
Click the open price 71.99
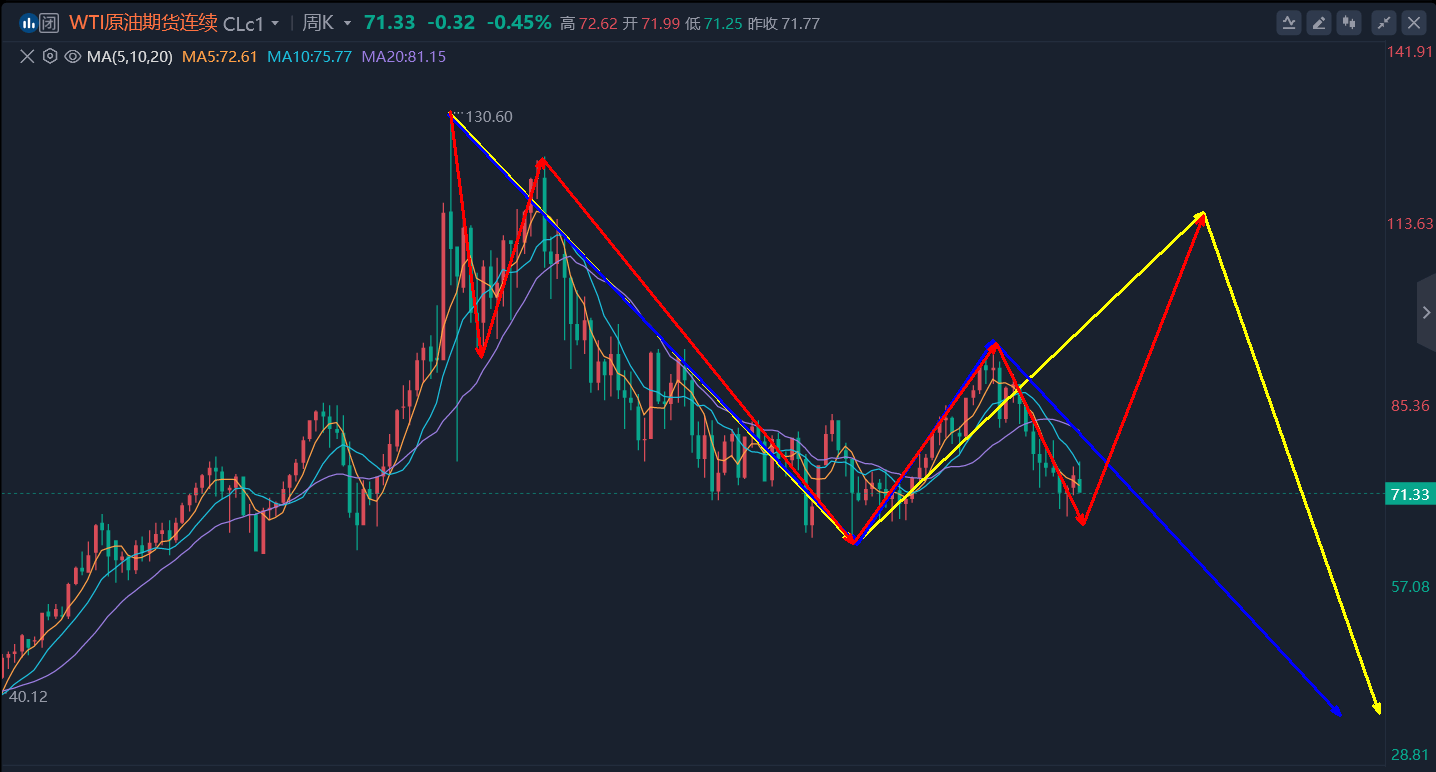click(x=660, y=23)
